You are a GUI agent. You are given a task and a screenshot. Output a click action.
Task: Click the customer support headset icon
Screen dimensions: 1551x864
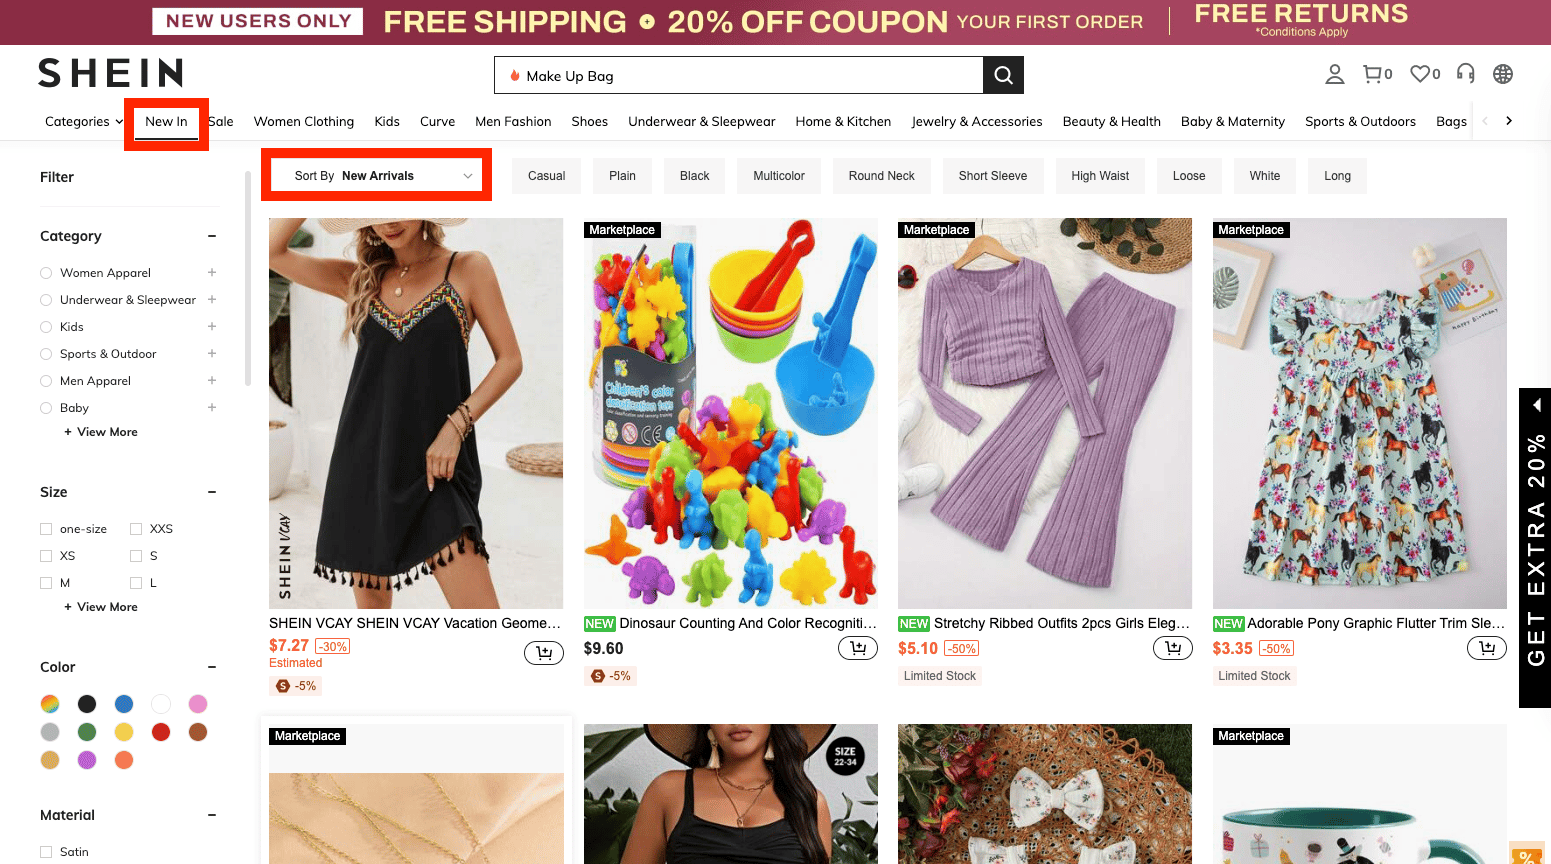pyautogui.click(x=1465, y=73)
